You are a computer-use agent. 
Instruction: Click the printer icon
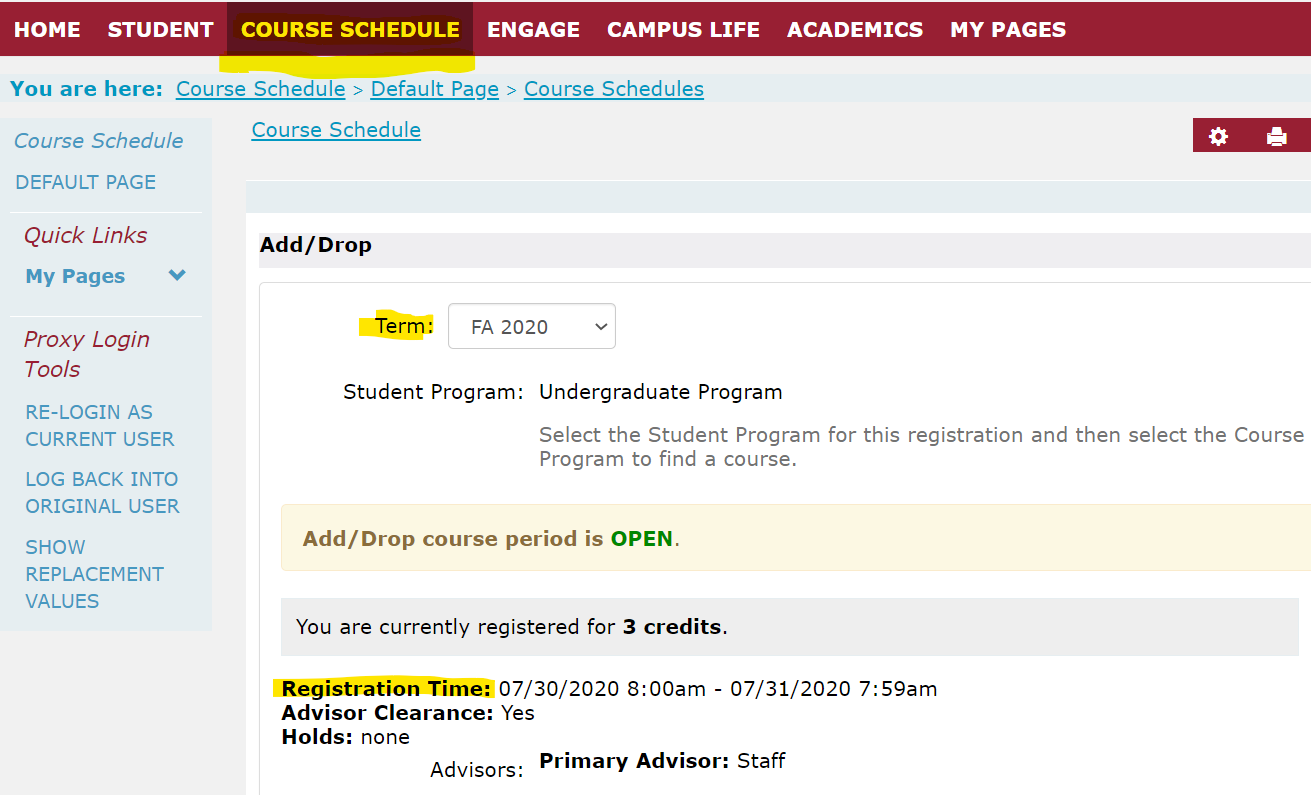pos(1276,137)
